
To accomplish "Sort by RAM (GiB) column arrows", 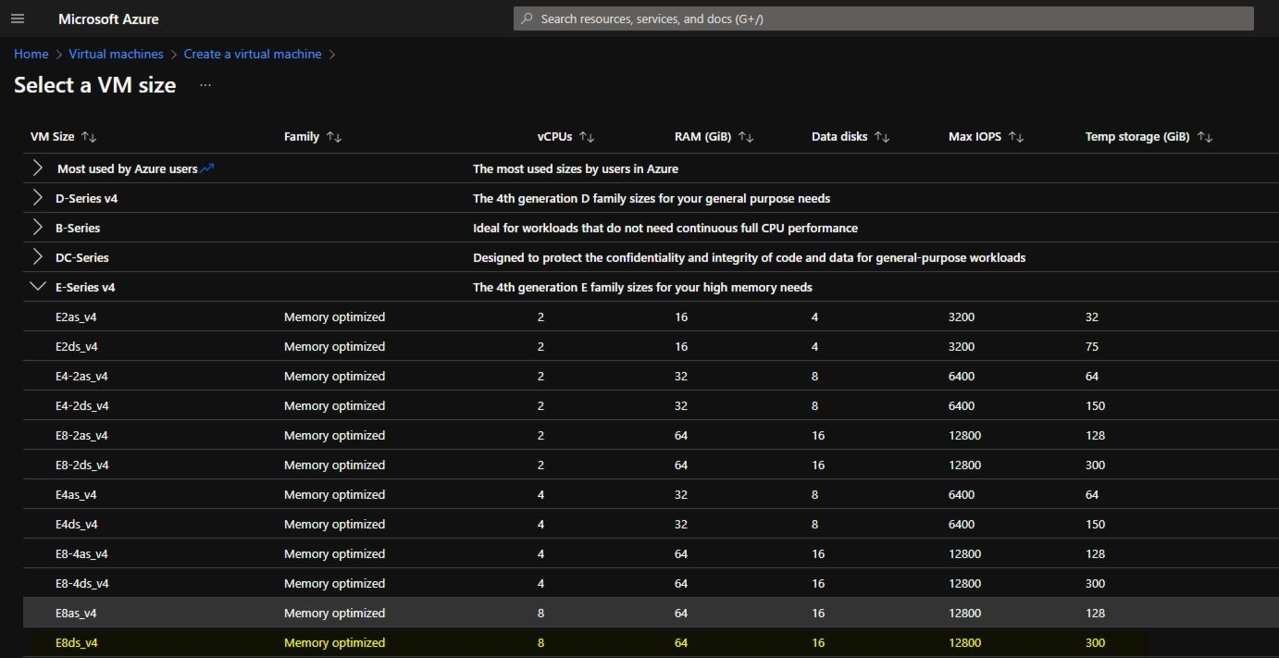I will 746,137.
